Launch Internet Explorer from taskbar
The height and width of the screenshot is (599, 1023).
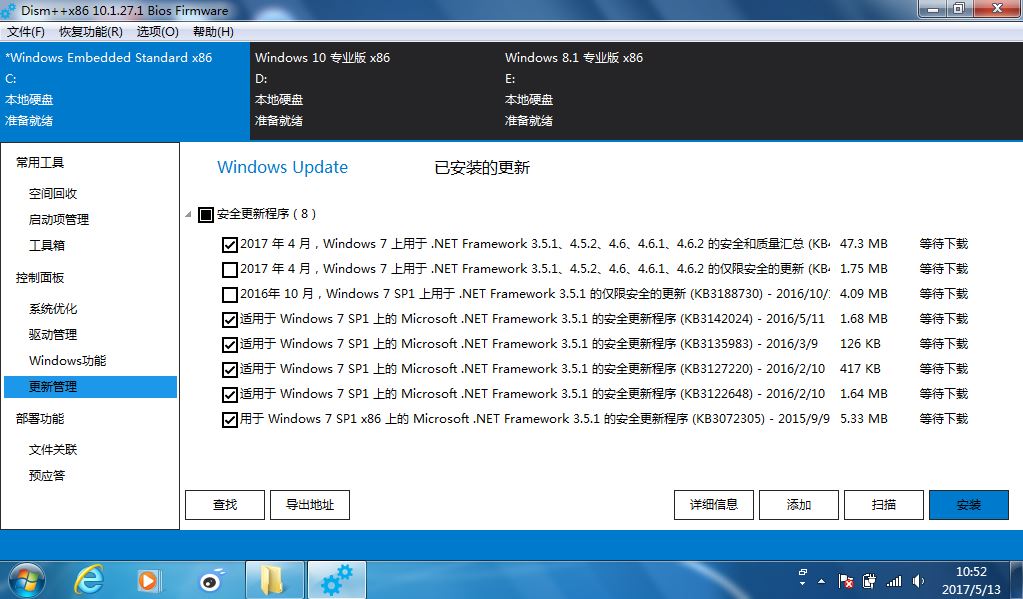pyautogui.click(x=89, y=579)
